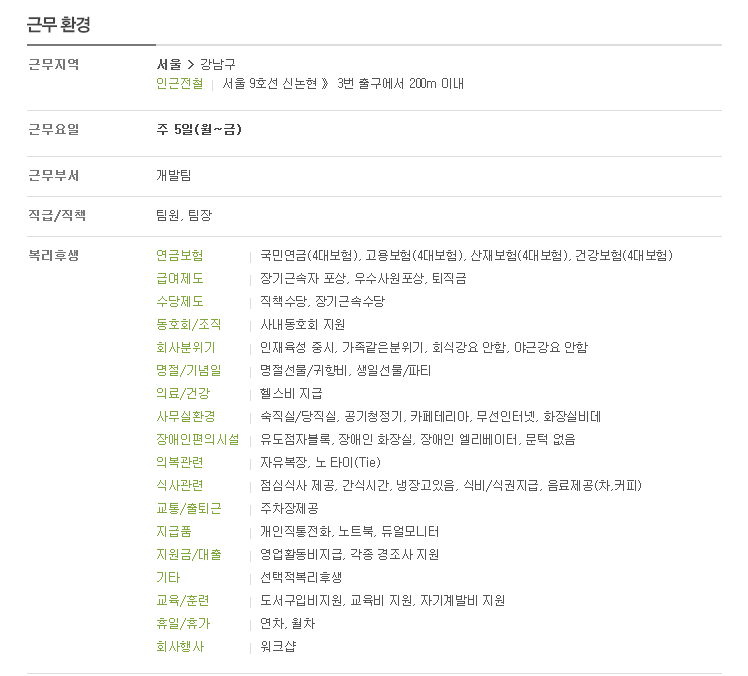Click the 회사분위기 label
This screenshot has height=676, width=748.
[186, 347]
